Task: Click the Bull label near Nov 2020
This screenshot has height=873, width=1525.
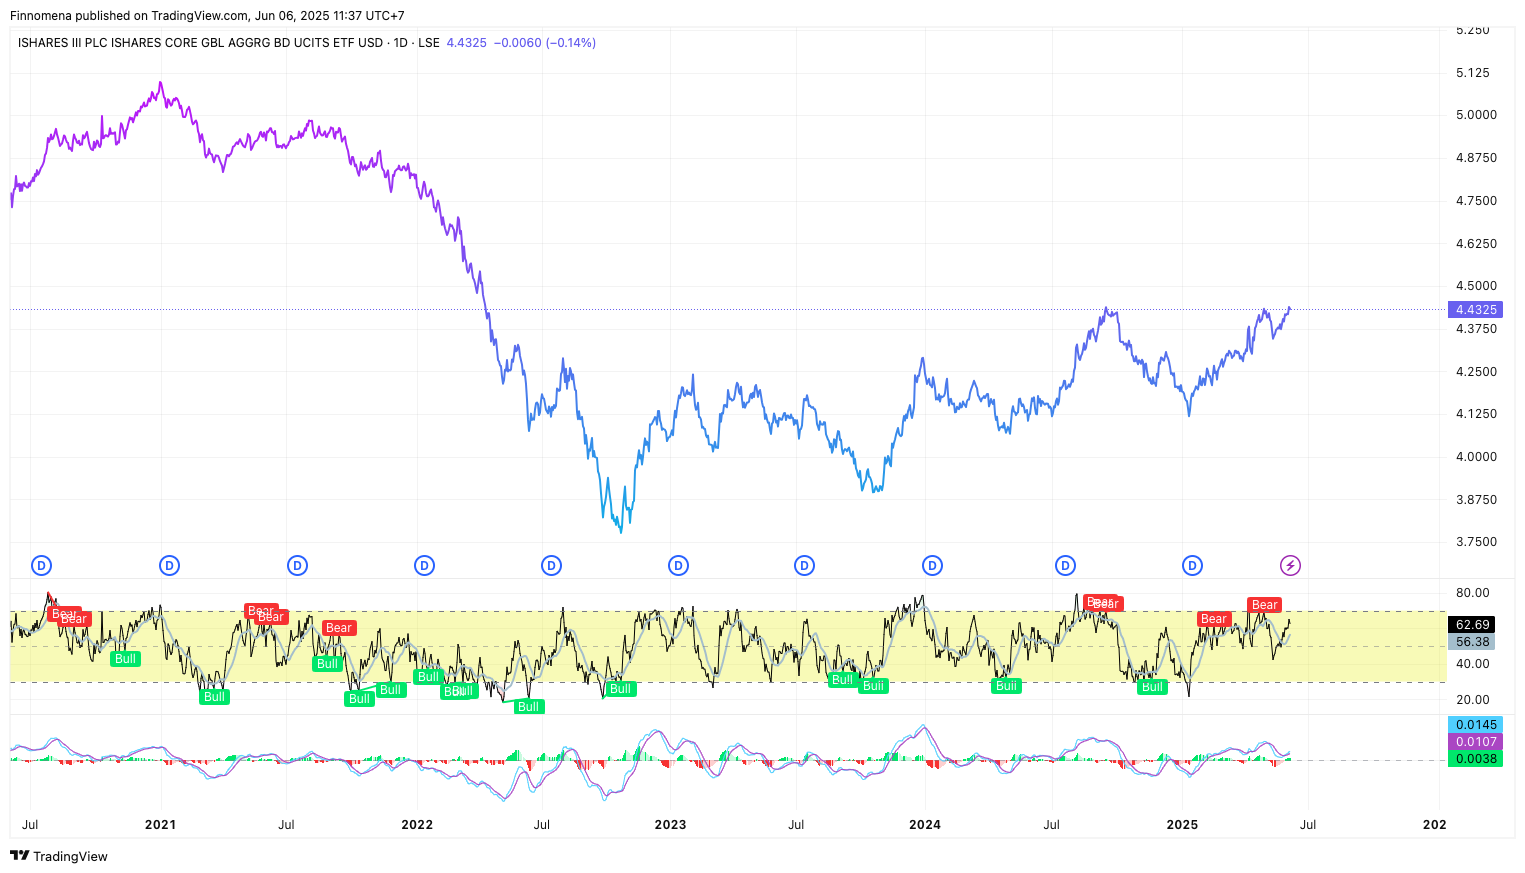Action: pos(125,659)
